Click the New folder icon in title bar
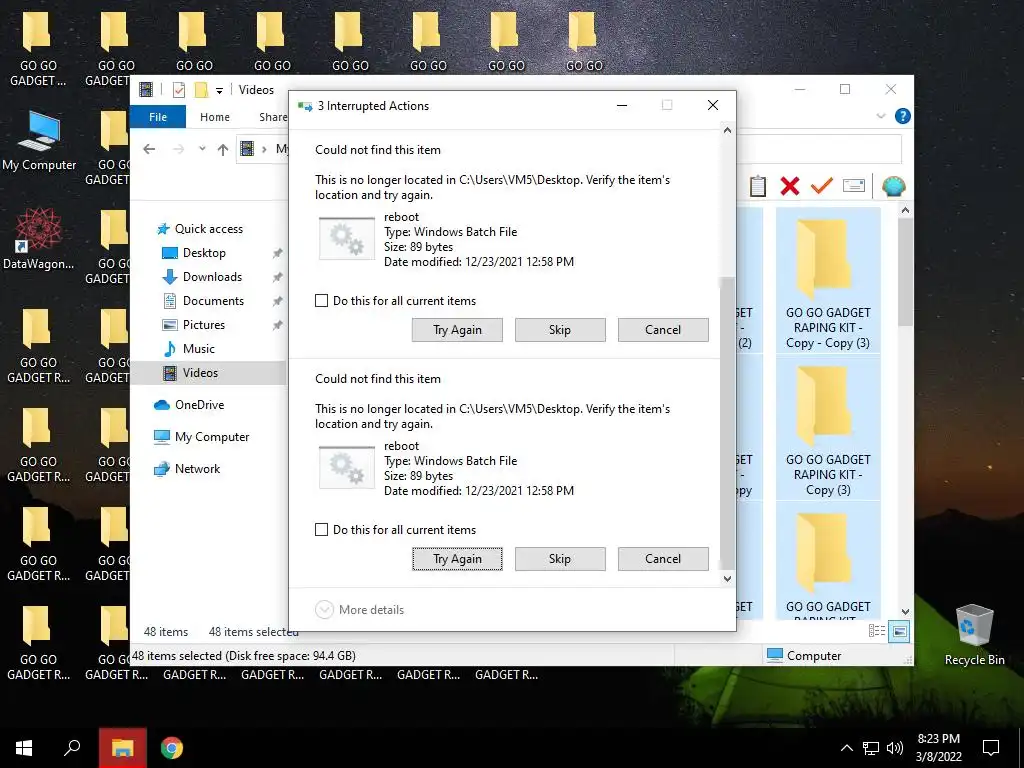 tap(202, 89)
